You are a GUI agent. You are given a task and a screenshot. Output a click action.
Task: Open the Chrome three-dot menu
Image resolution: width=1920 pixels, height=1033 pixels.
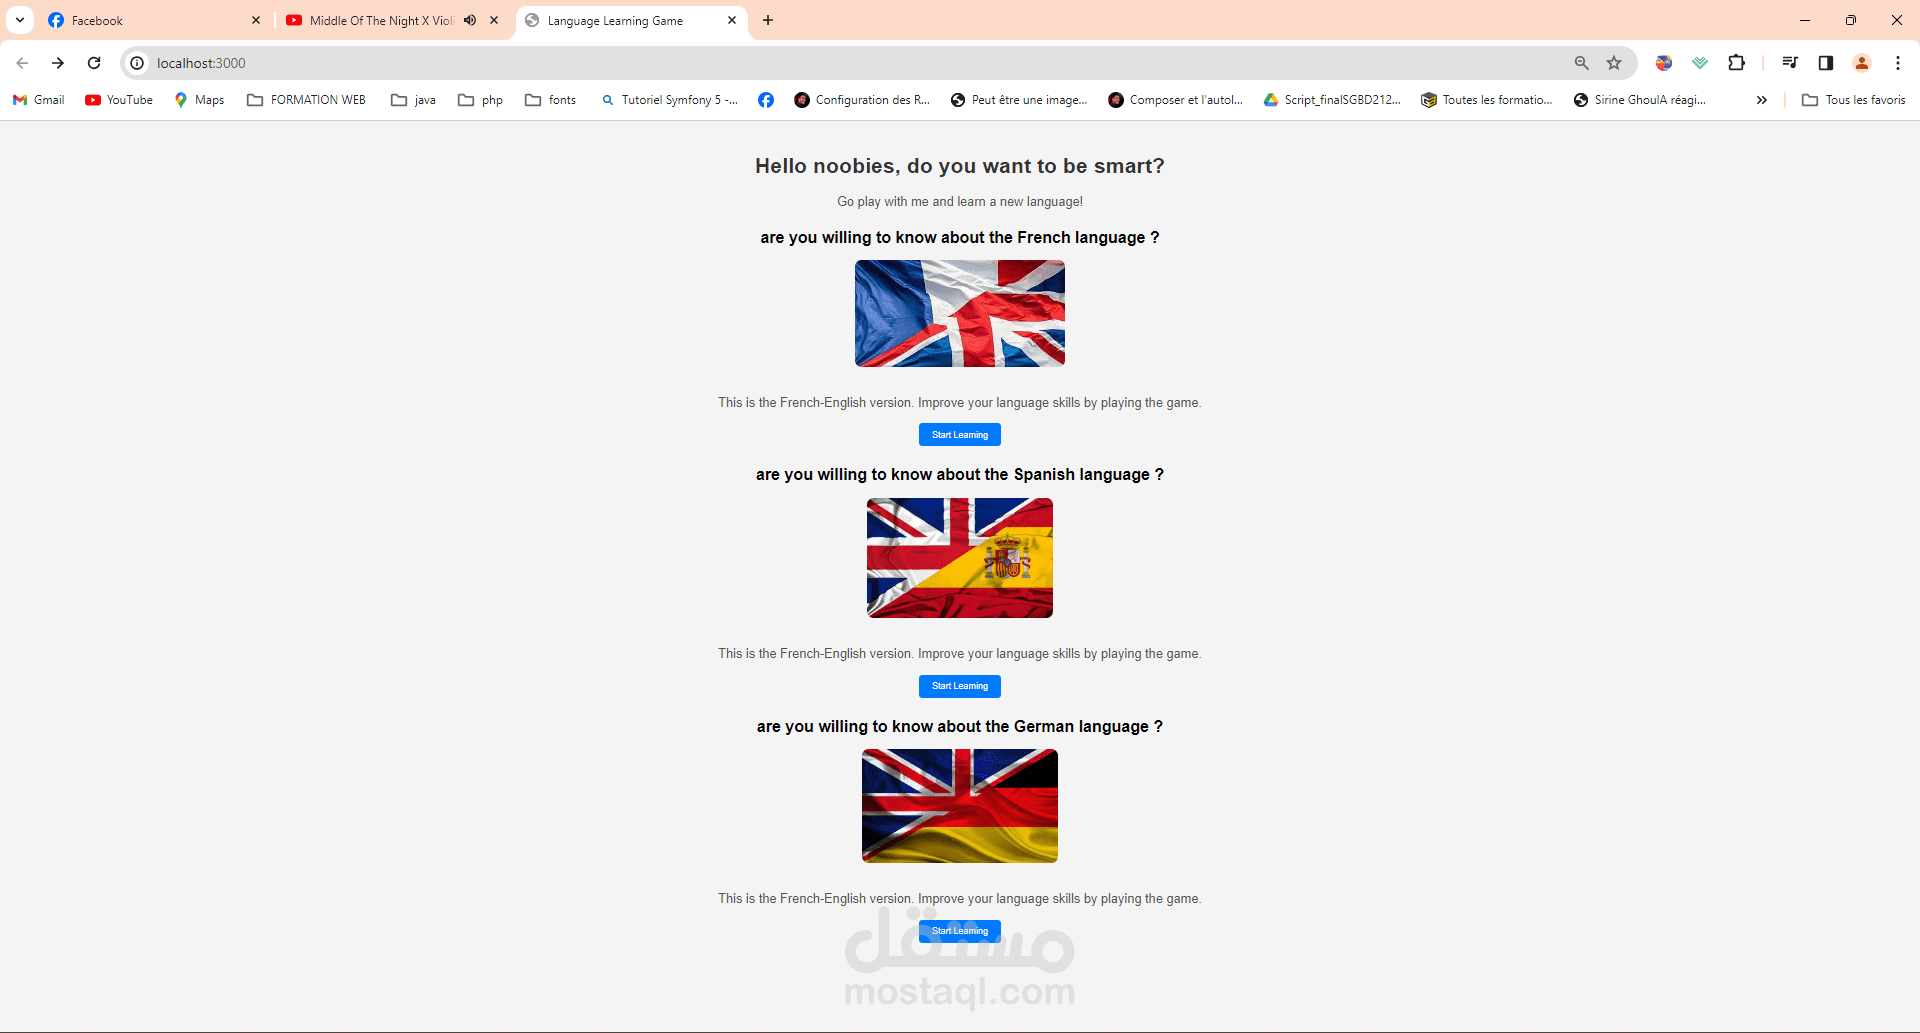click(1898, 63)
